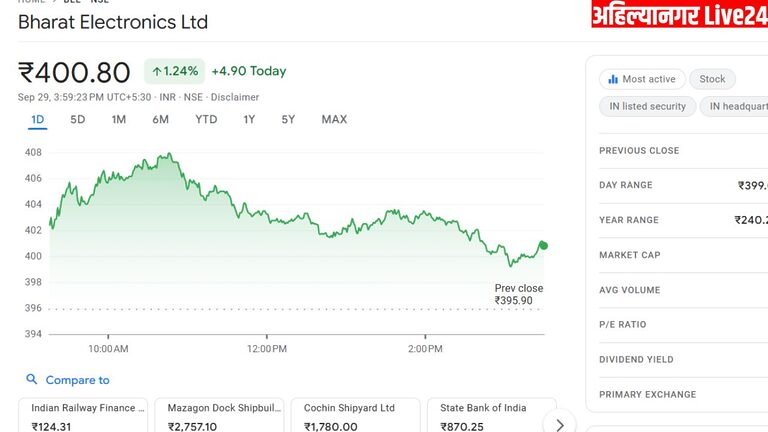Open Indian Railway Finance stock card
The image size is (768, 432).
click(x=83, y=416)
